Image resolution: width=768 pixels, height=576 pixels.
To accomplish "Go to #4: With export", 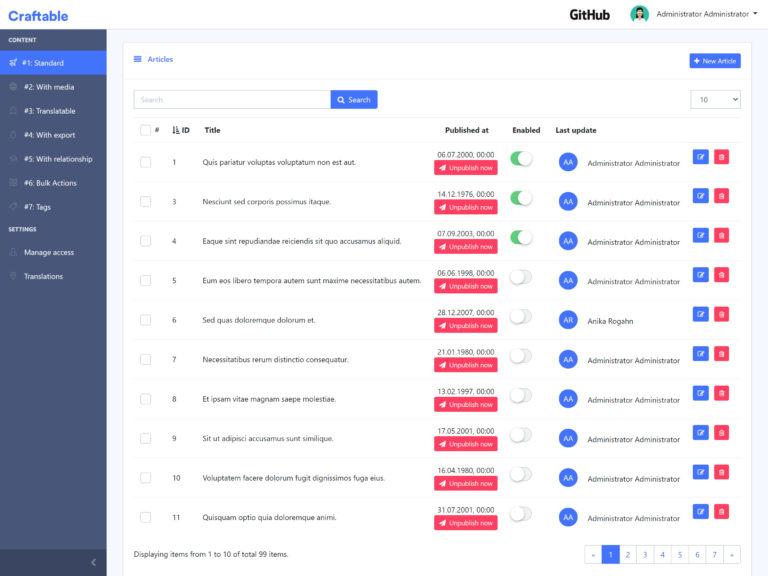I will (53, 135).
